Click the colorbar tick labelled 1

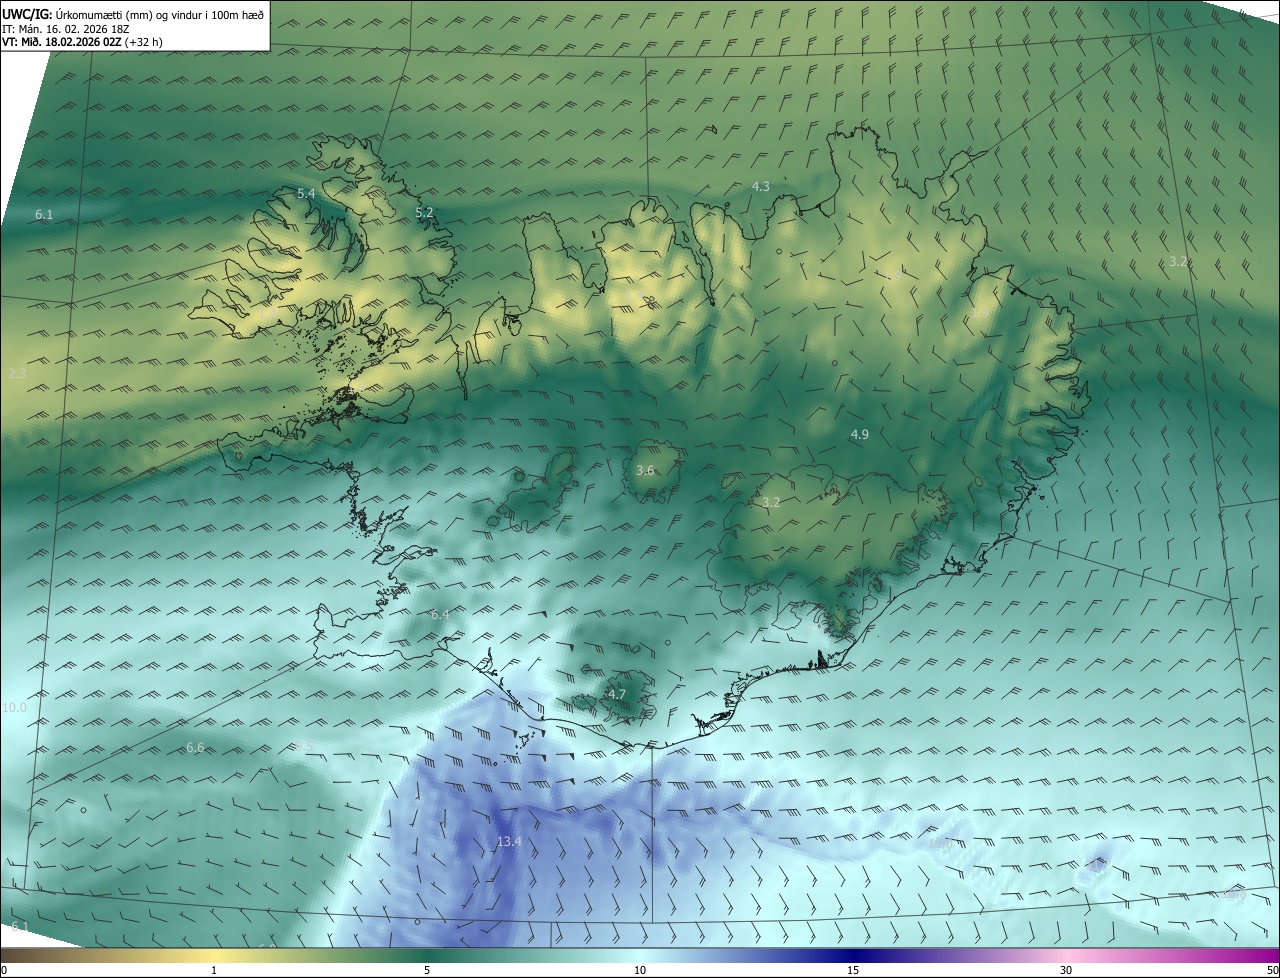pos(214,971)
